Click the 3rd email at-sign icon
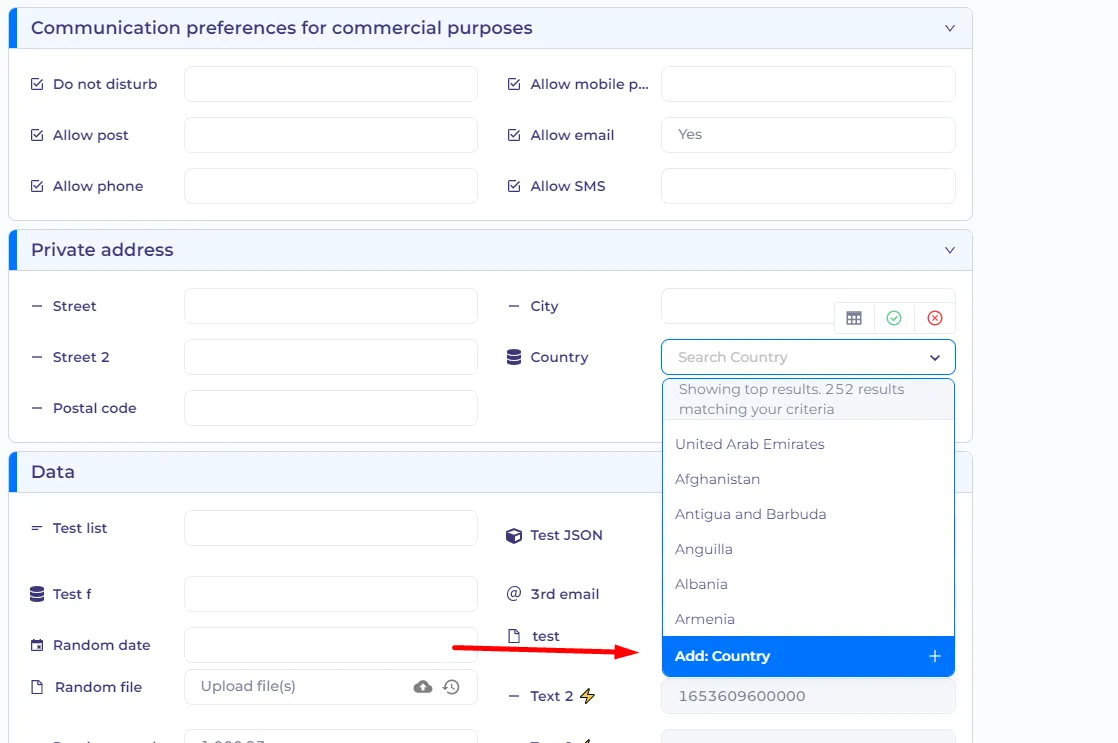The height and width of the screenshot is (743, 1118). tap(513, 594)
